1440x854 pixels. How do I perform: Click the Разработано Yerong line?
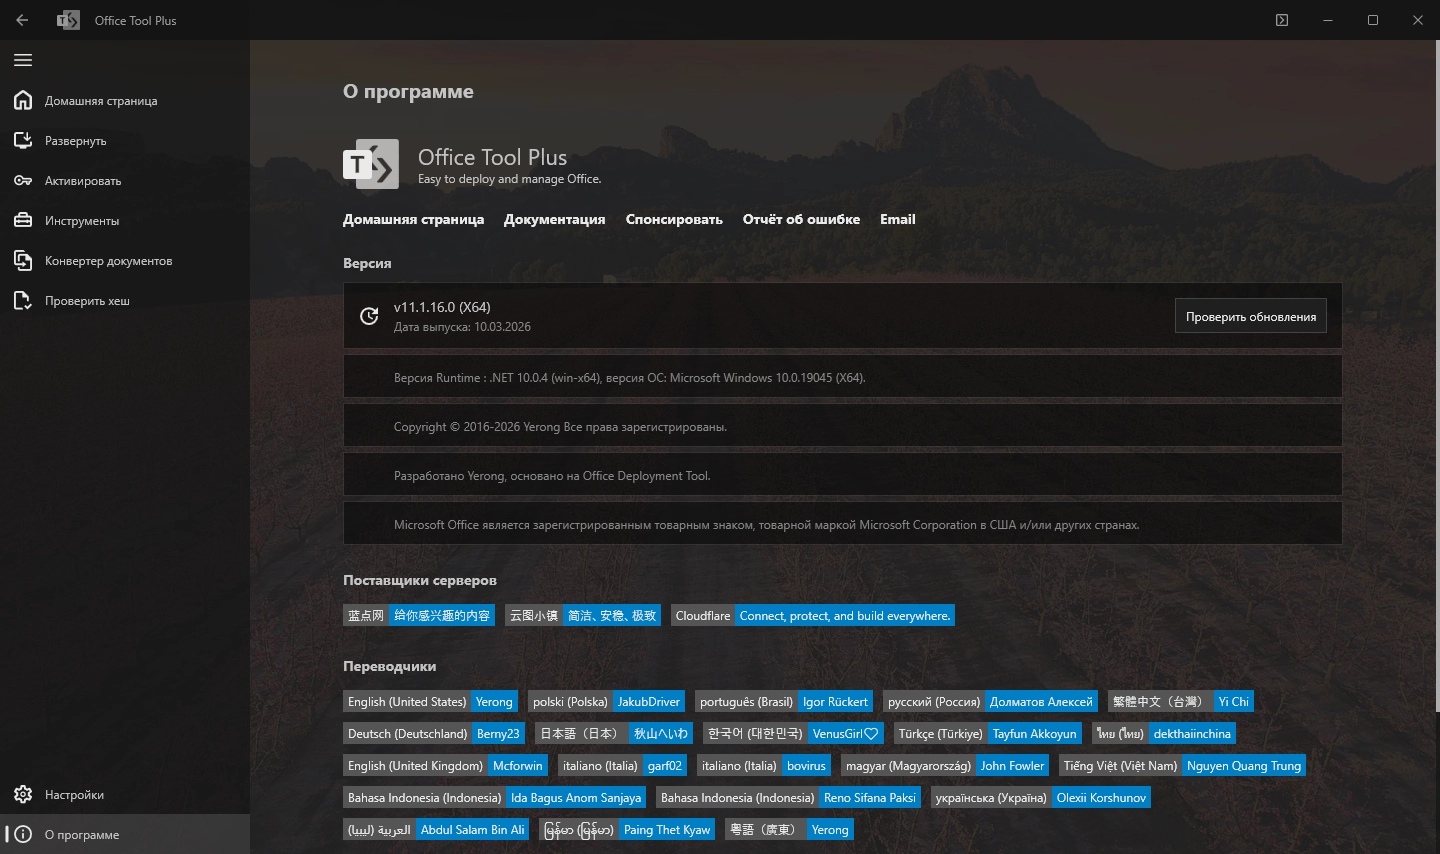pyautogui.click(x=552, y=476)
